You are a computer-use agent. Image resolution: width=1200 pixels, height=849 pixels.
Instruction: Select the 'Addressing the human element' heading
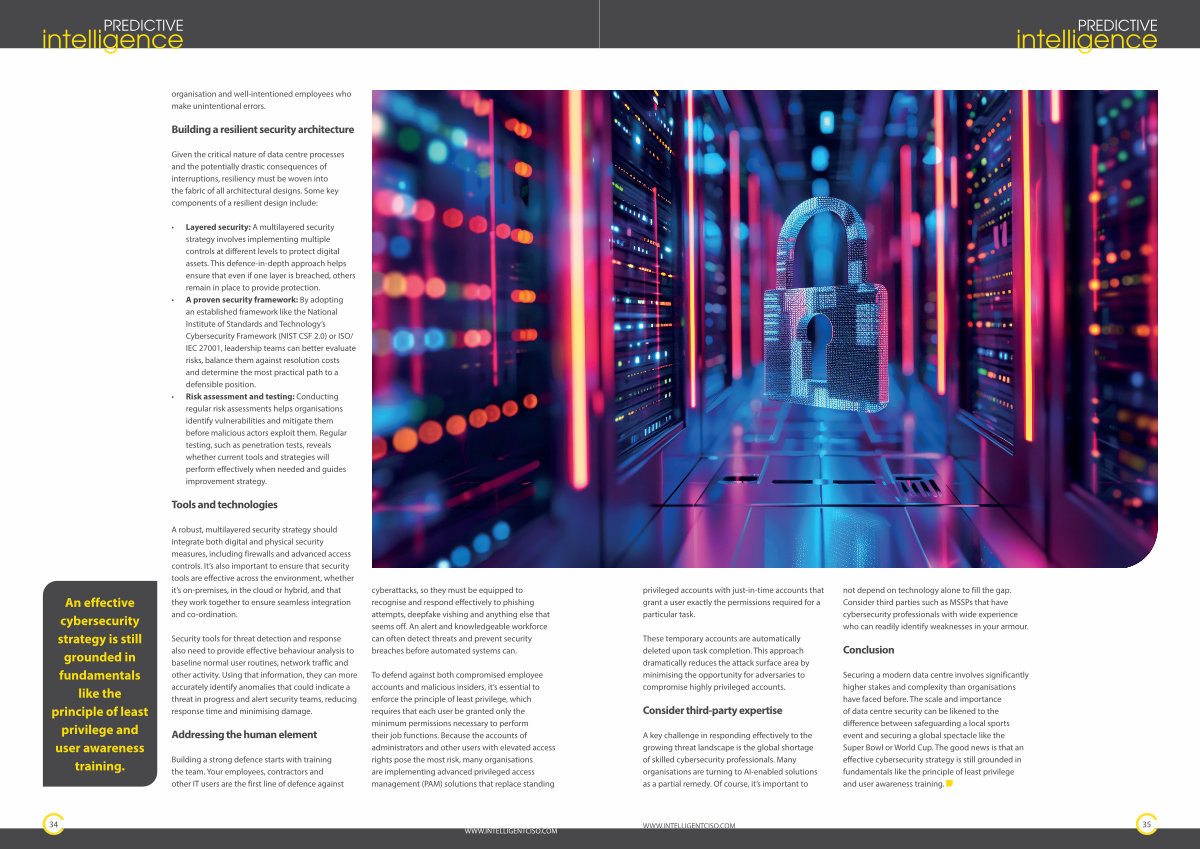(x=244, y=734)
